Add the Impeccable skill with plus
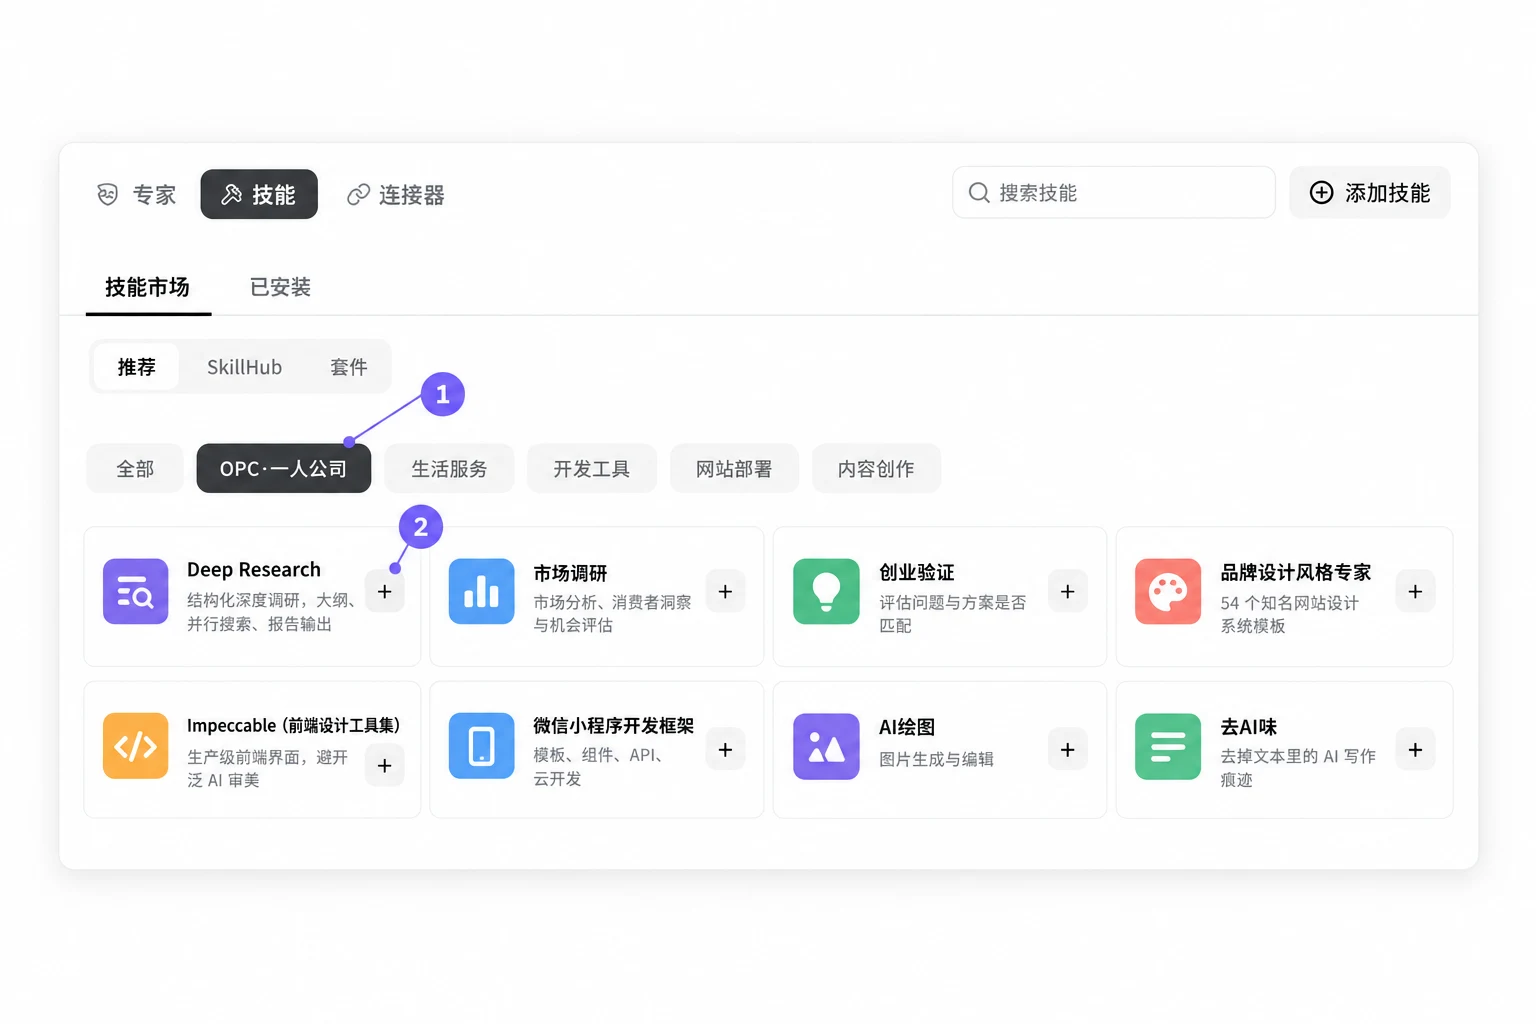 point(384,765)
